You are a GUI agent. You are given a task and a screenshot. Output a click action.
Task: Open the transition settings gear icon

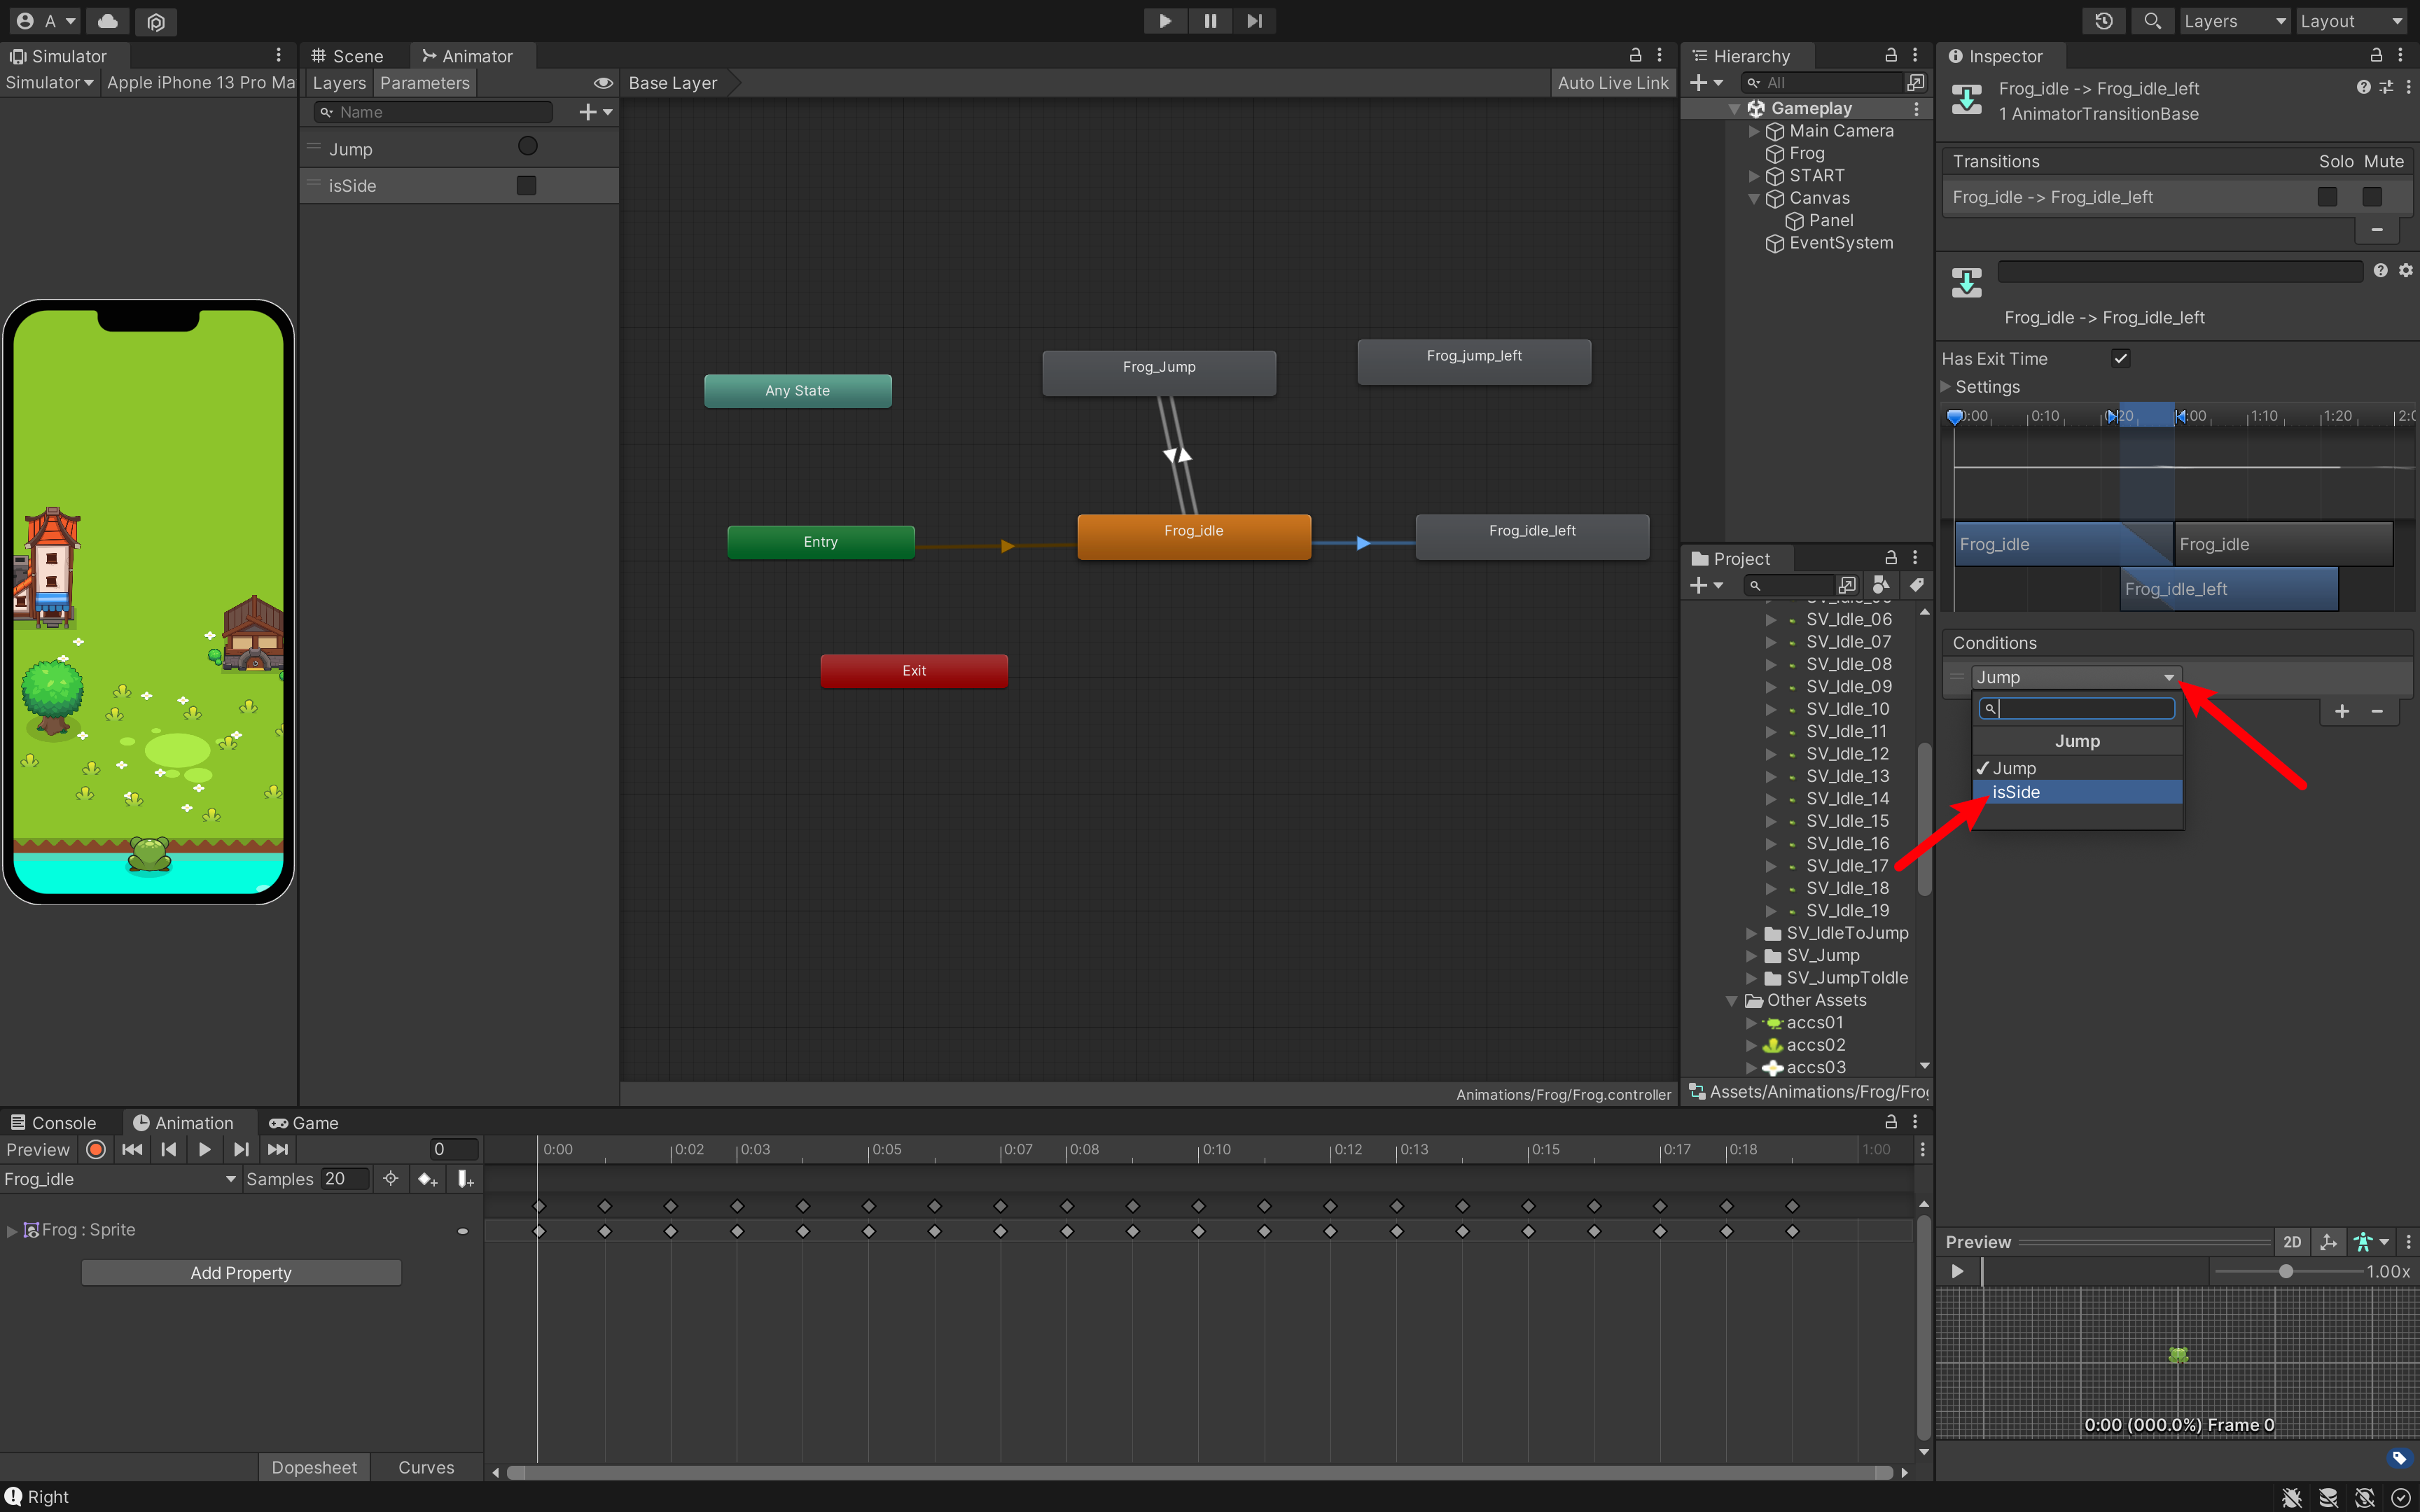2406,270
